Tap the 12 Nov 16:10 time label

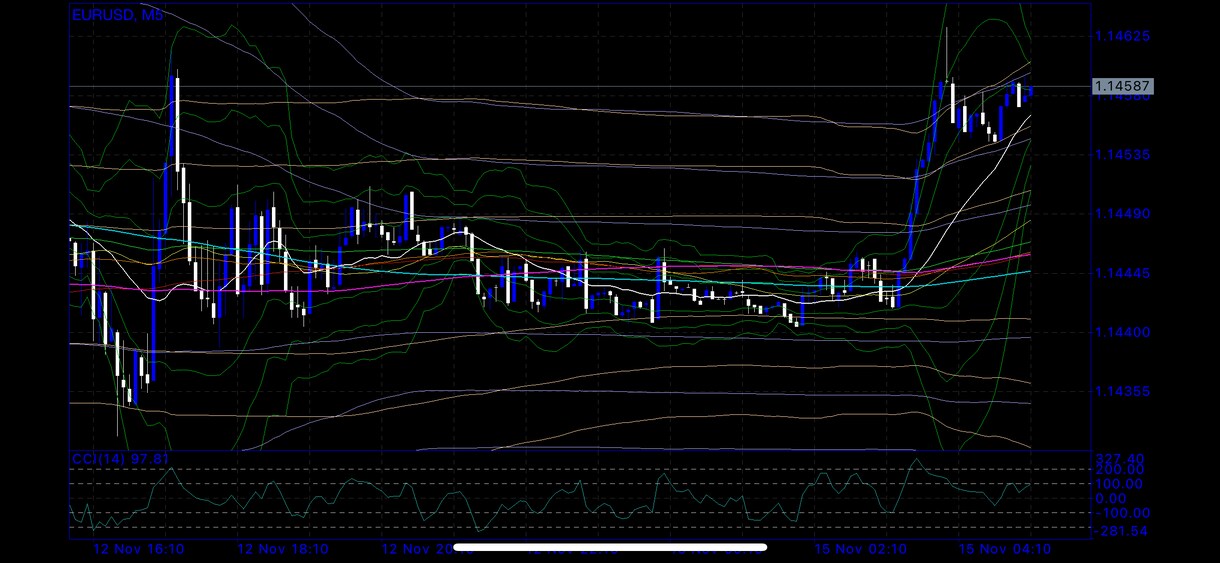(138, 550)
